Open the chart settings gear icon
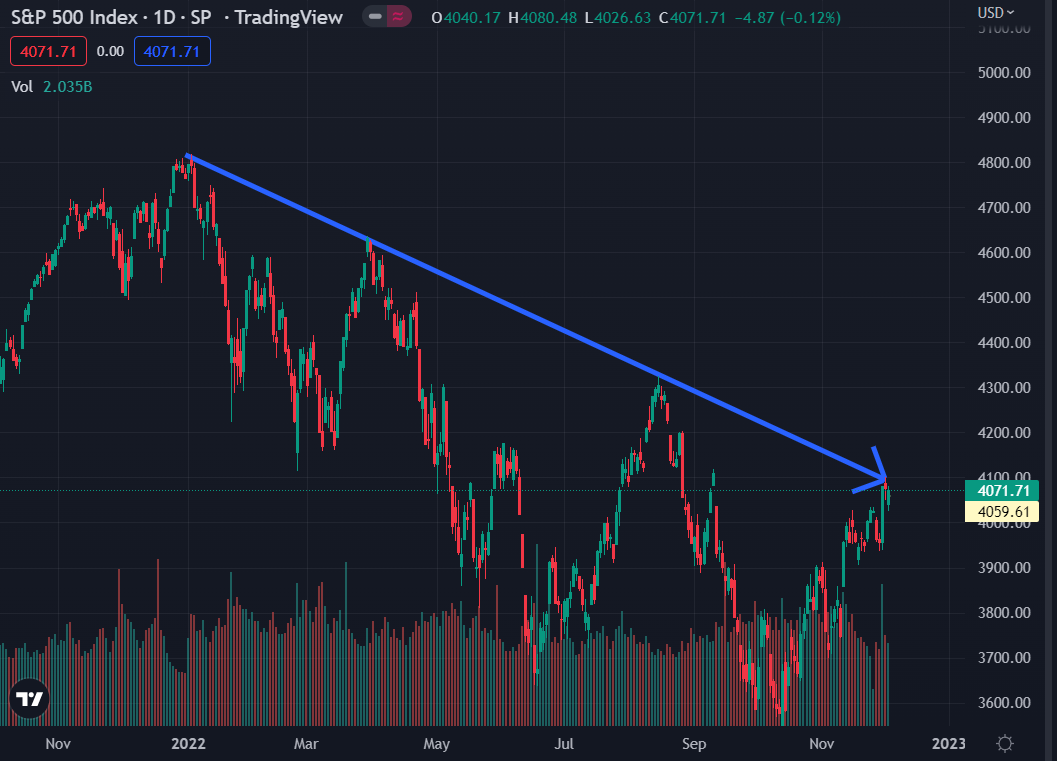Screen dimensions: 1057x761 (1005, 743)
